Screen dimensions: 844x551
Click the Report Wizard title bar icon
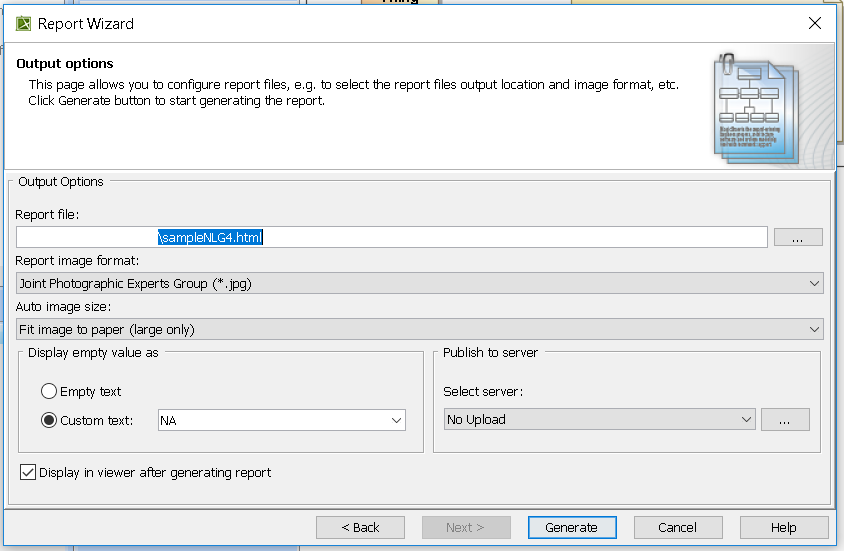[23, 23]
